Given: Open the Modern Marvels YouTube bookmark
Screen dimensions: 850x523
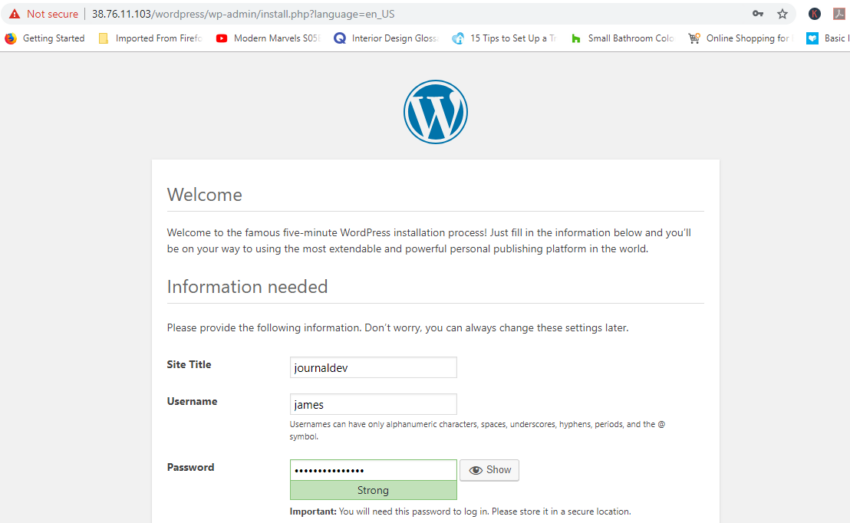Looking at the screenshot, I should (268, 38).
